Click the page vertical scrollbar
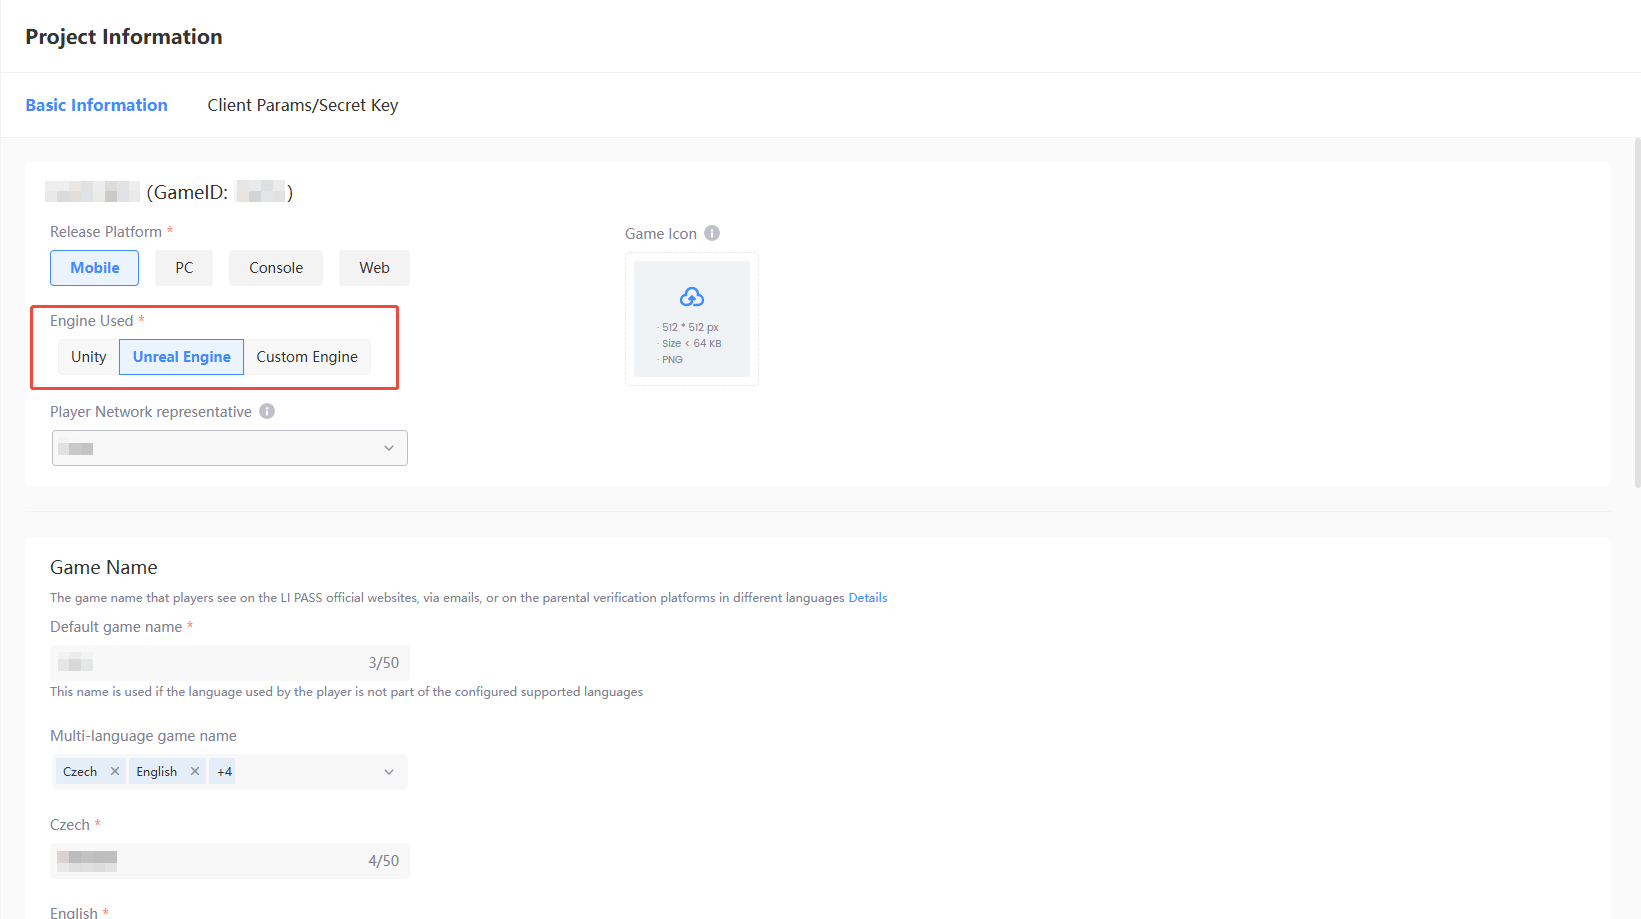Viewport: 1641px width, 919px height. 1636,312
